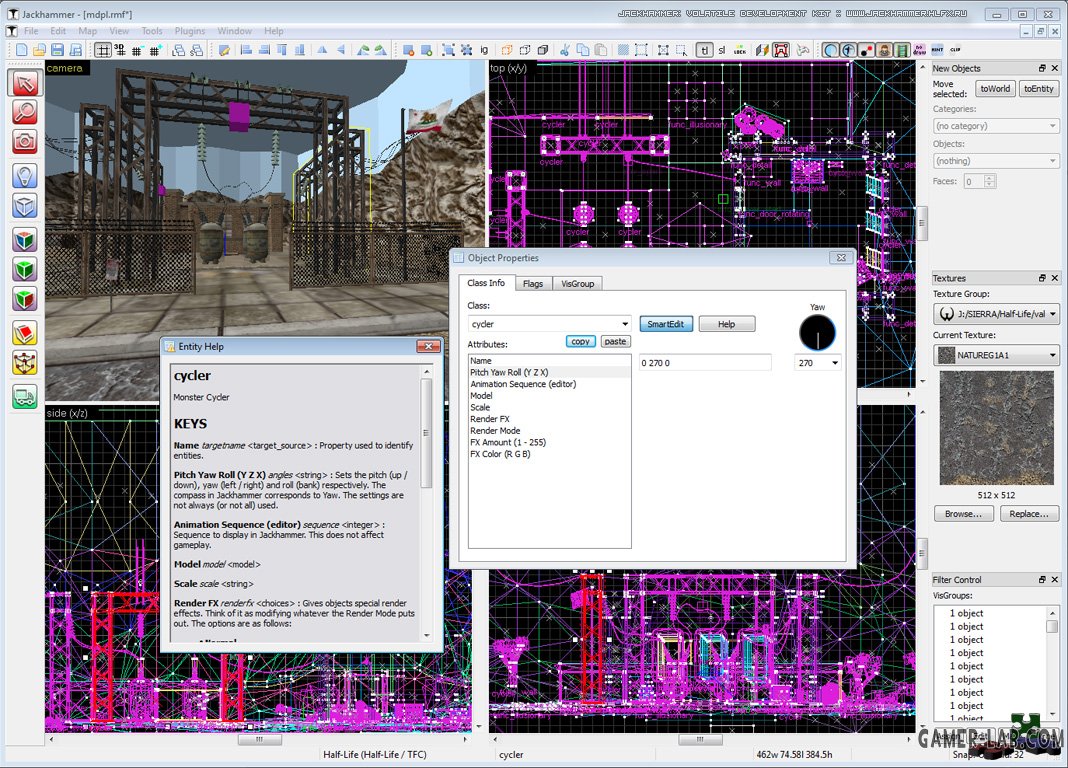Open the Current Texture NATUREG1A1 dropdown
The image size is (1068, 768).
click(x=996, y=355)
